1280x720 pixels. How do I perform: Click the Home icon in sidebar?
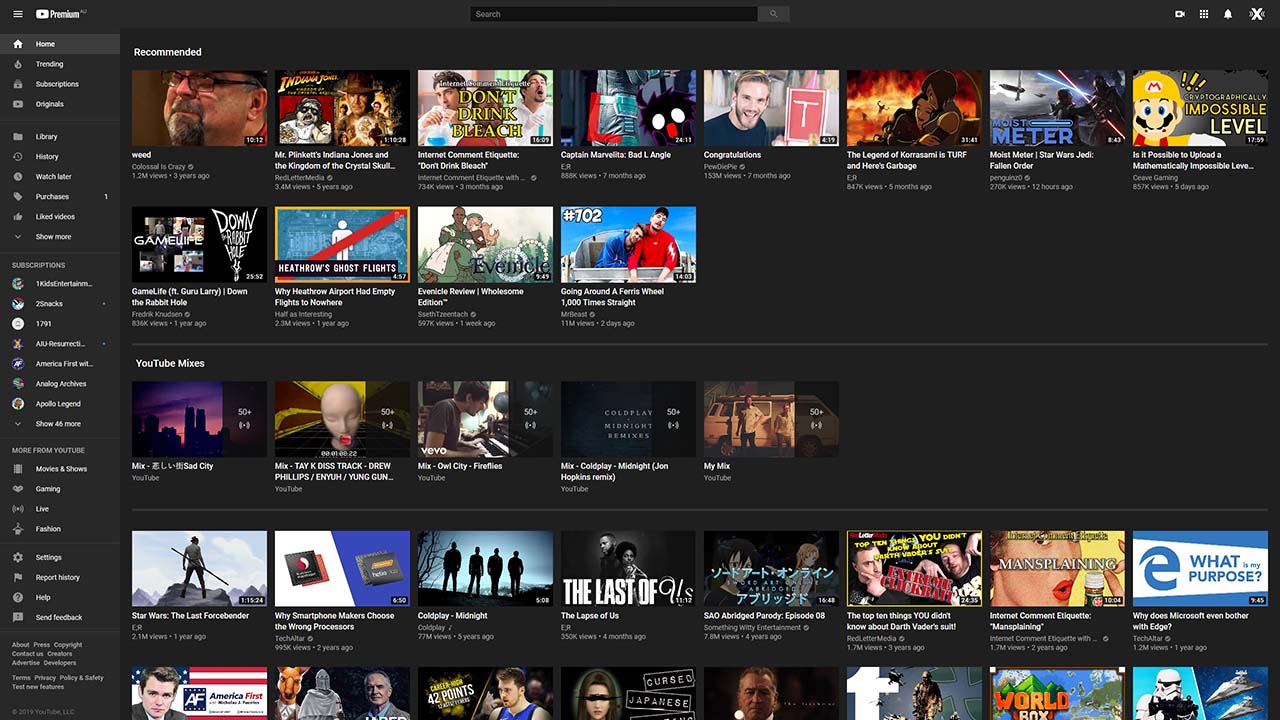click(18, 44)
